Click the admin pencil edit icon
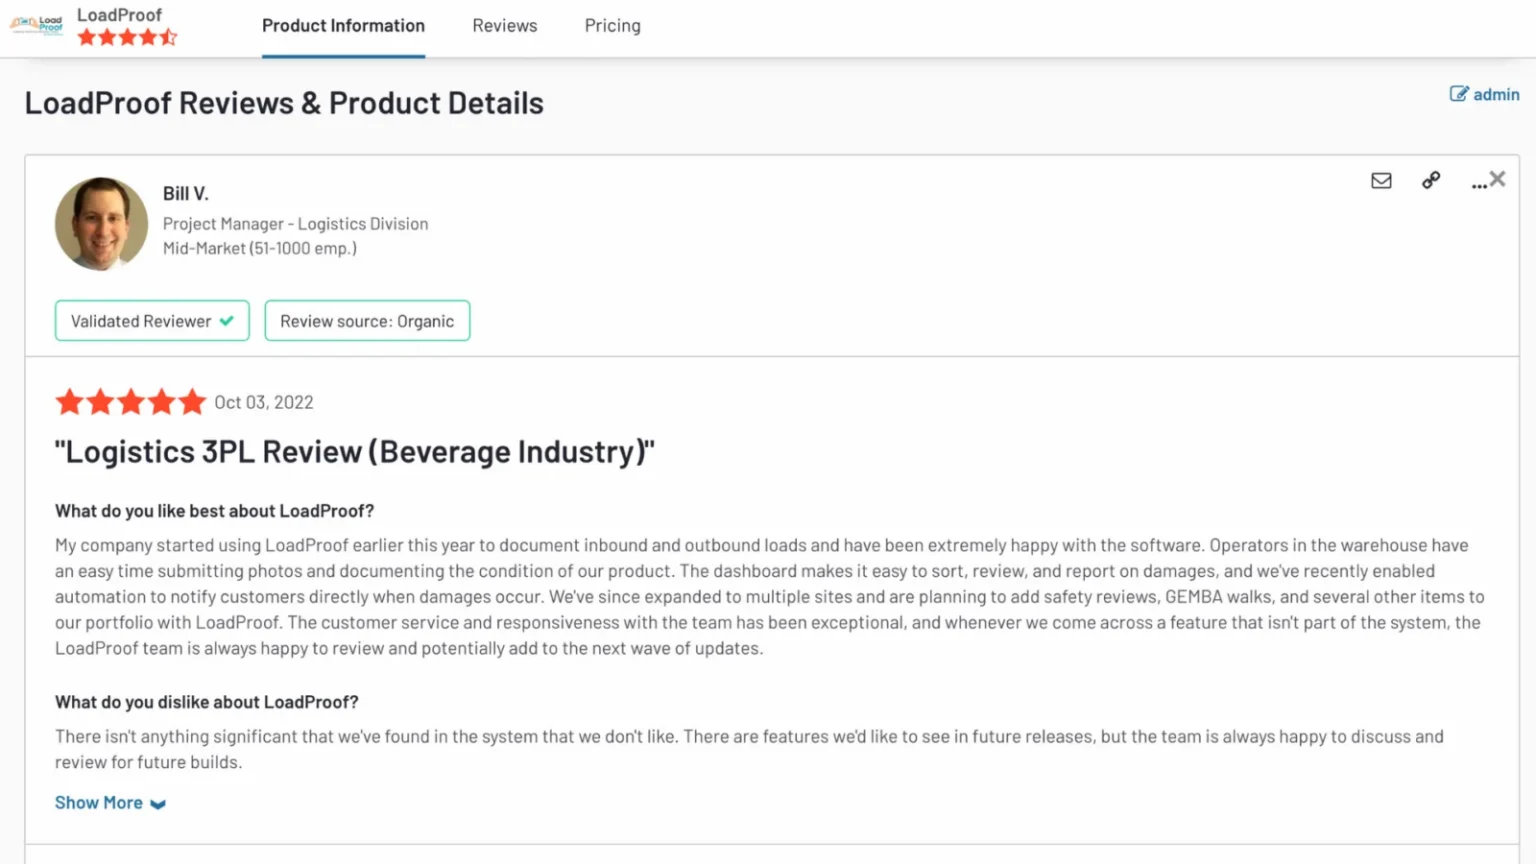 tap(1459, 94)
